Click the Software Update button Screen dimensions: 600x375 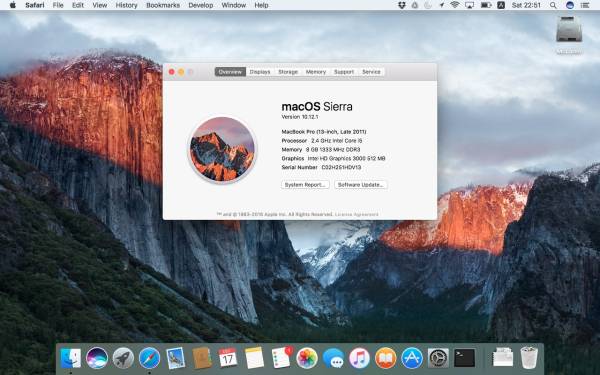point(360,185)
